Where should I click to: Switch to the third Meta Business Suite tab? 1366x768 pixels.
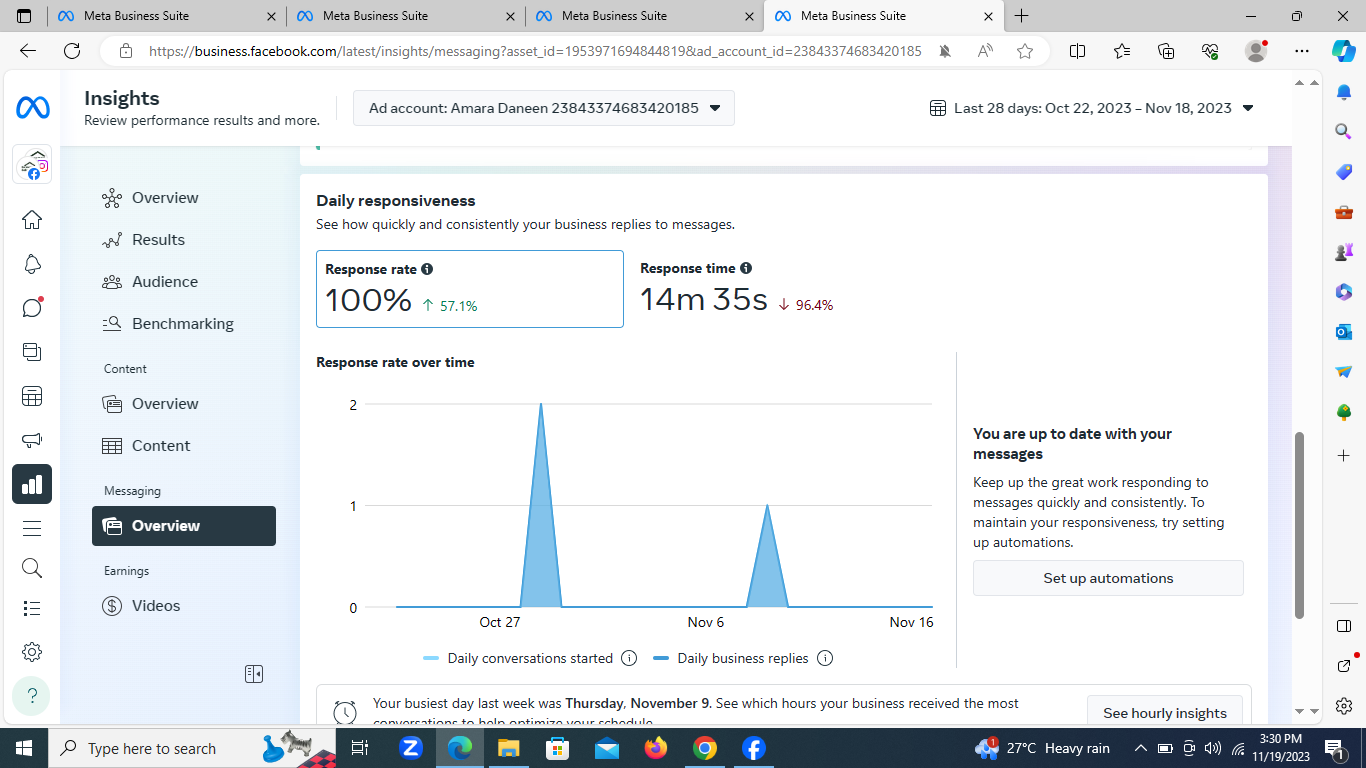pyautogui.click(x=645, y=16)
